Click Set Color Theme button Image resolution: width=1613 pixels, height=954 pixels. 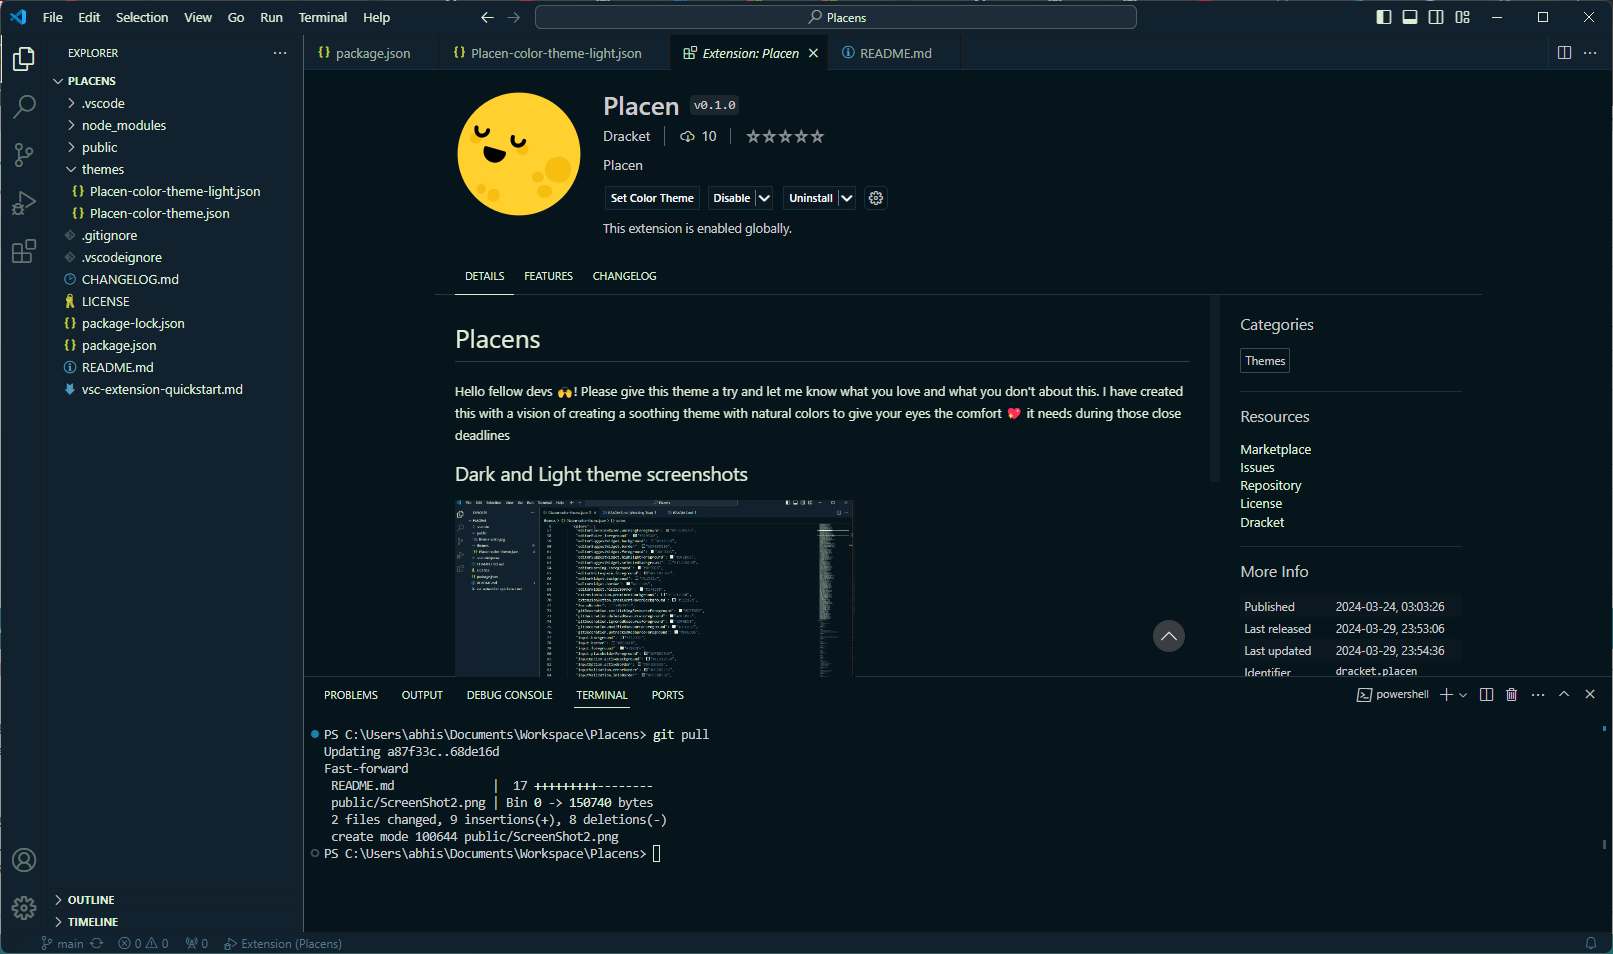[x=652, y=198]
